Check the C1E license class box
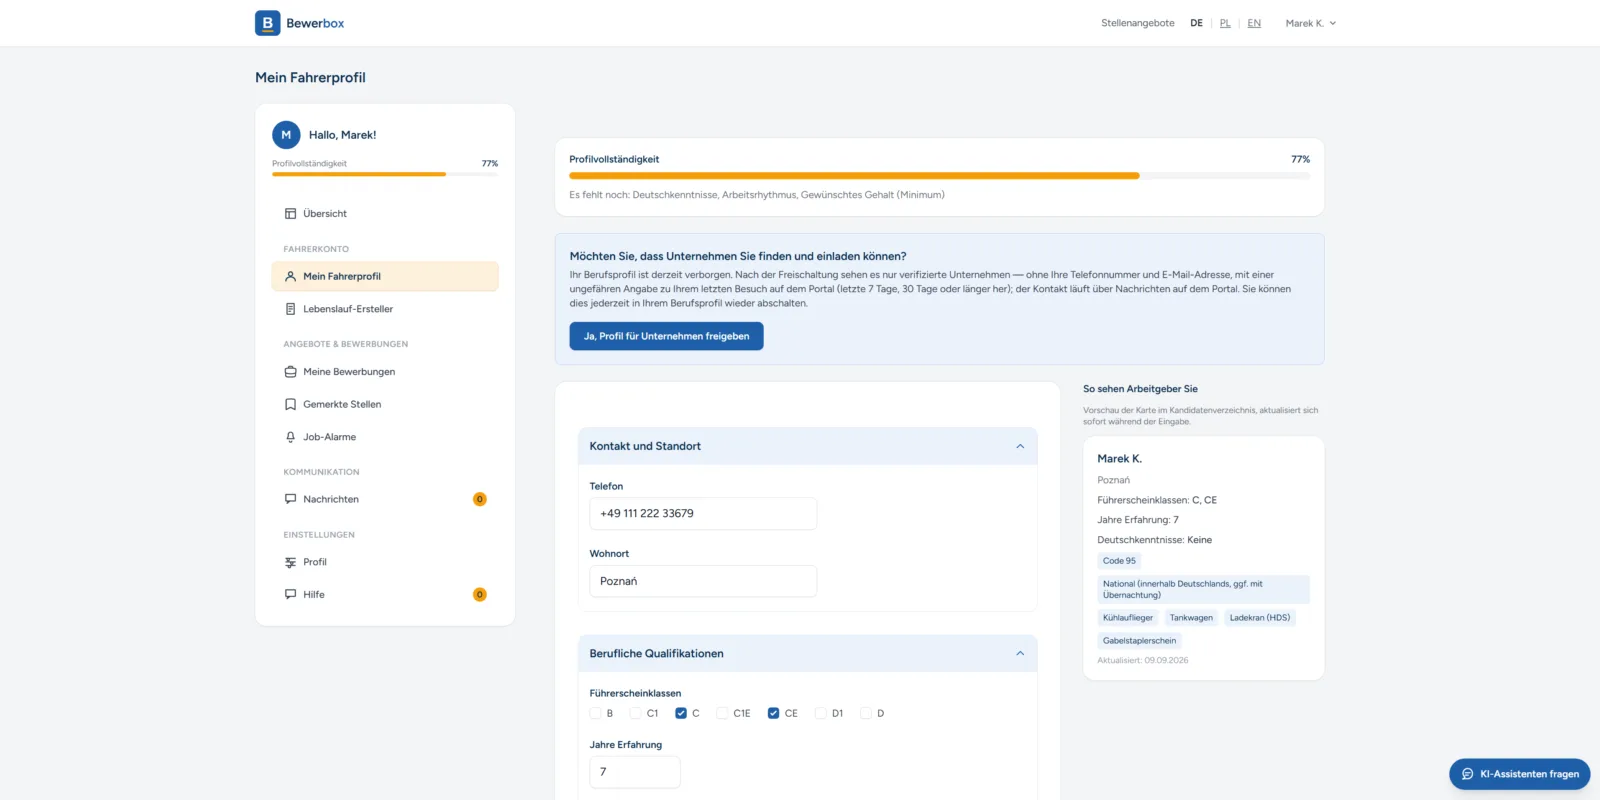Viewport: 1600px width, 800px height. [722, 714]
